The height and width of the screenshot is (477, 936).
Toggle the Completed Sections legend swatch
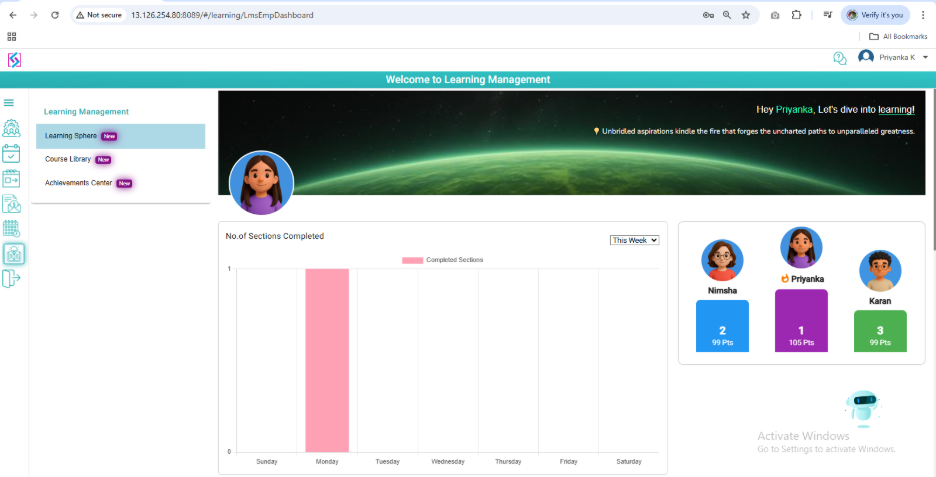412,260
